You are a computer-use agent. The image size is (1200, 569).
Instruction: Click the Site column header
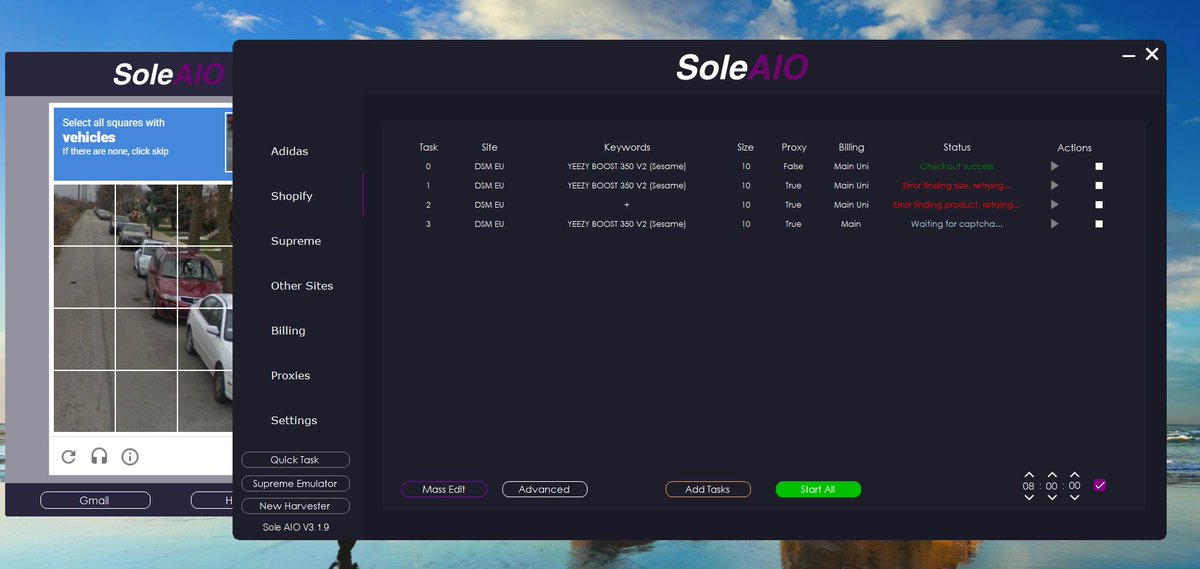point(489,147)
